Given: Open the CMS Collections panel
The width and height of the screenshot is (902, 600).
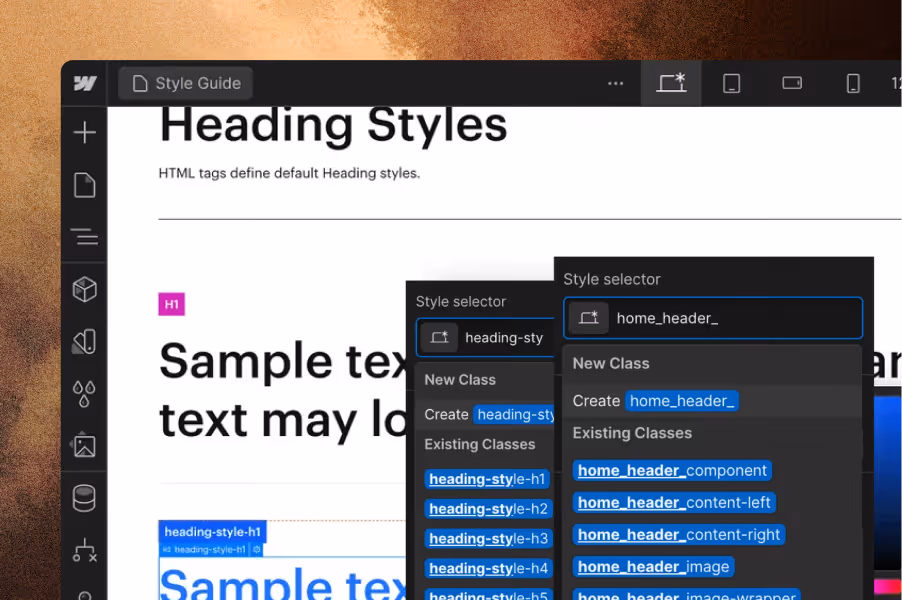Looking at the screenshot, I should click(x=85, y=497).
